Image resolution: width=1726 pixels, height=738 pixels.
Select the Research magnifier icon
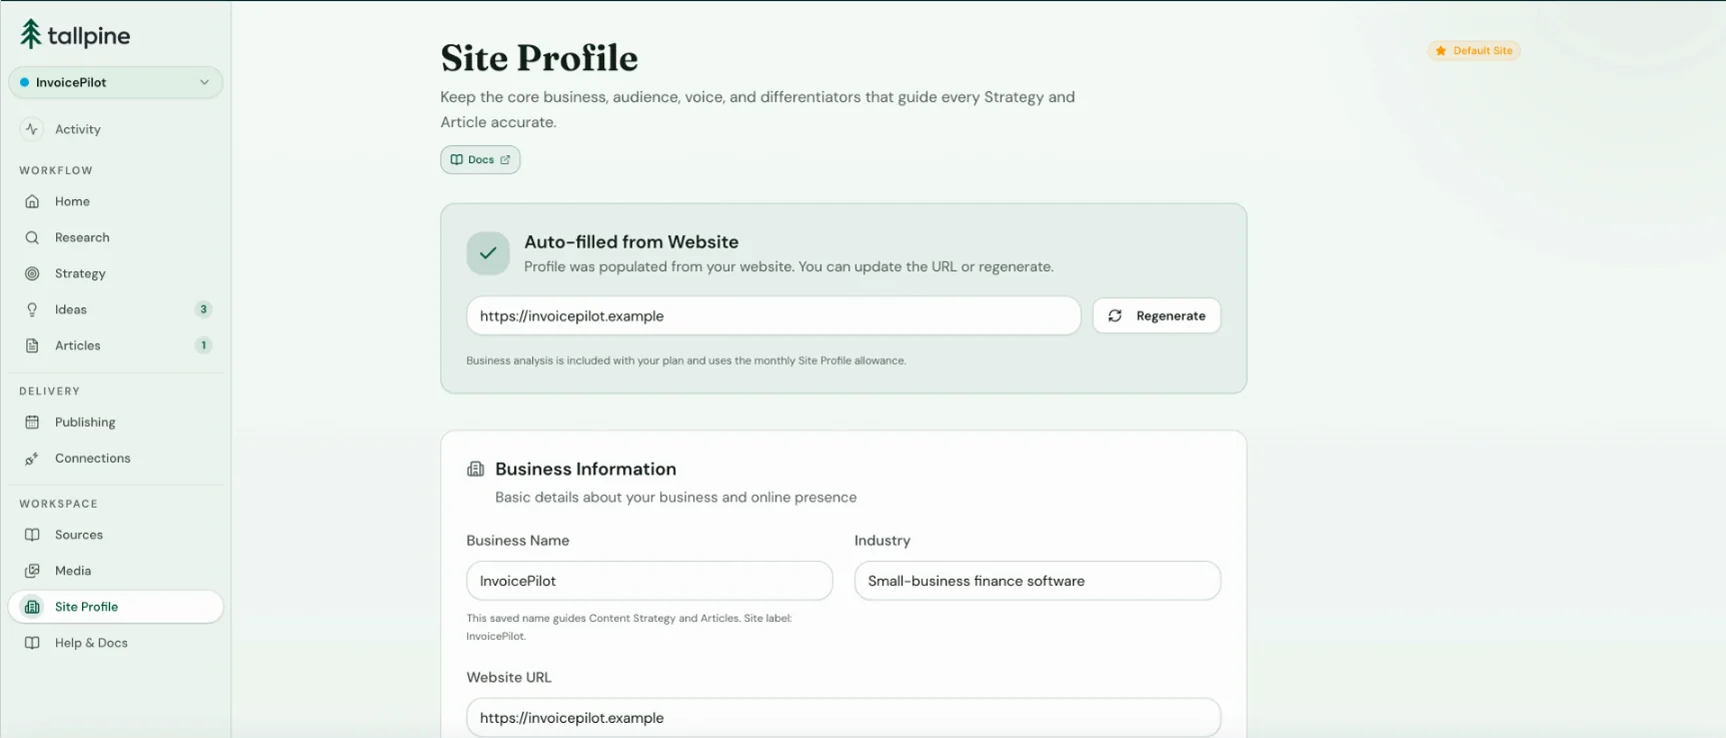coord(32,237)
